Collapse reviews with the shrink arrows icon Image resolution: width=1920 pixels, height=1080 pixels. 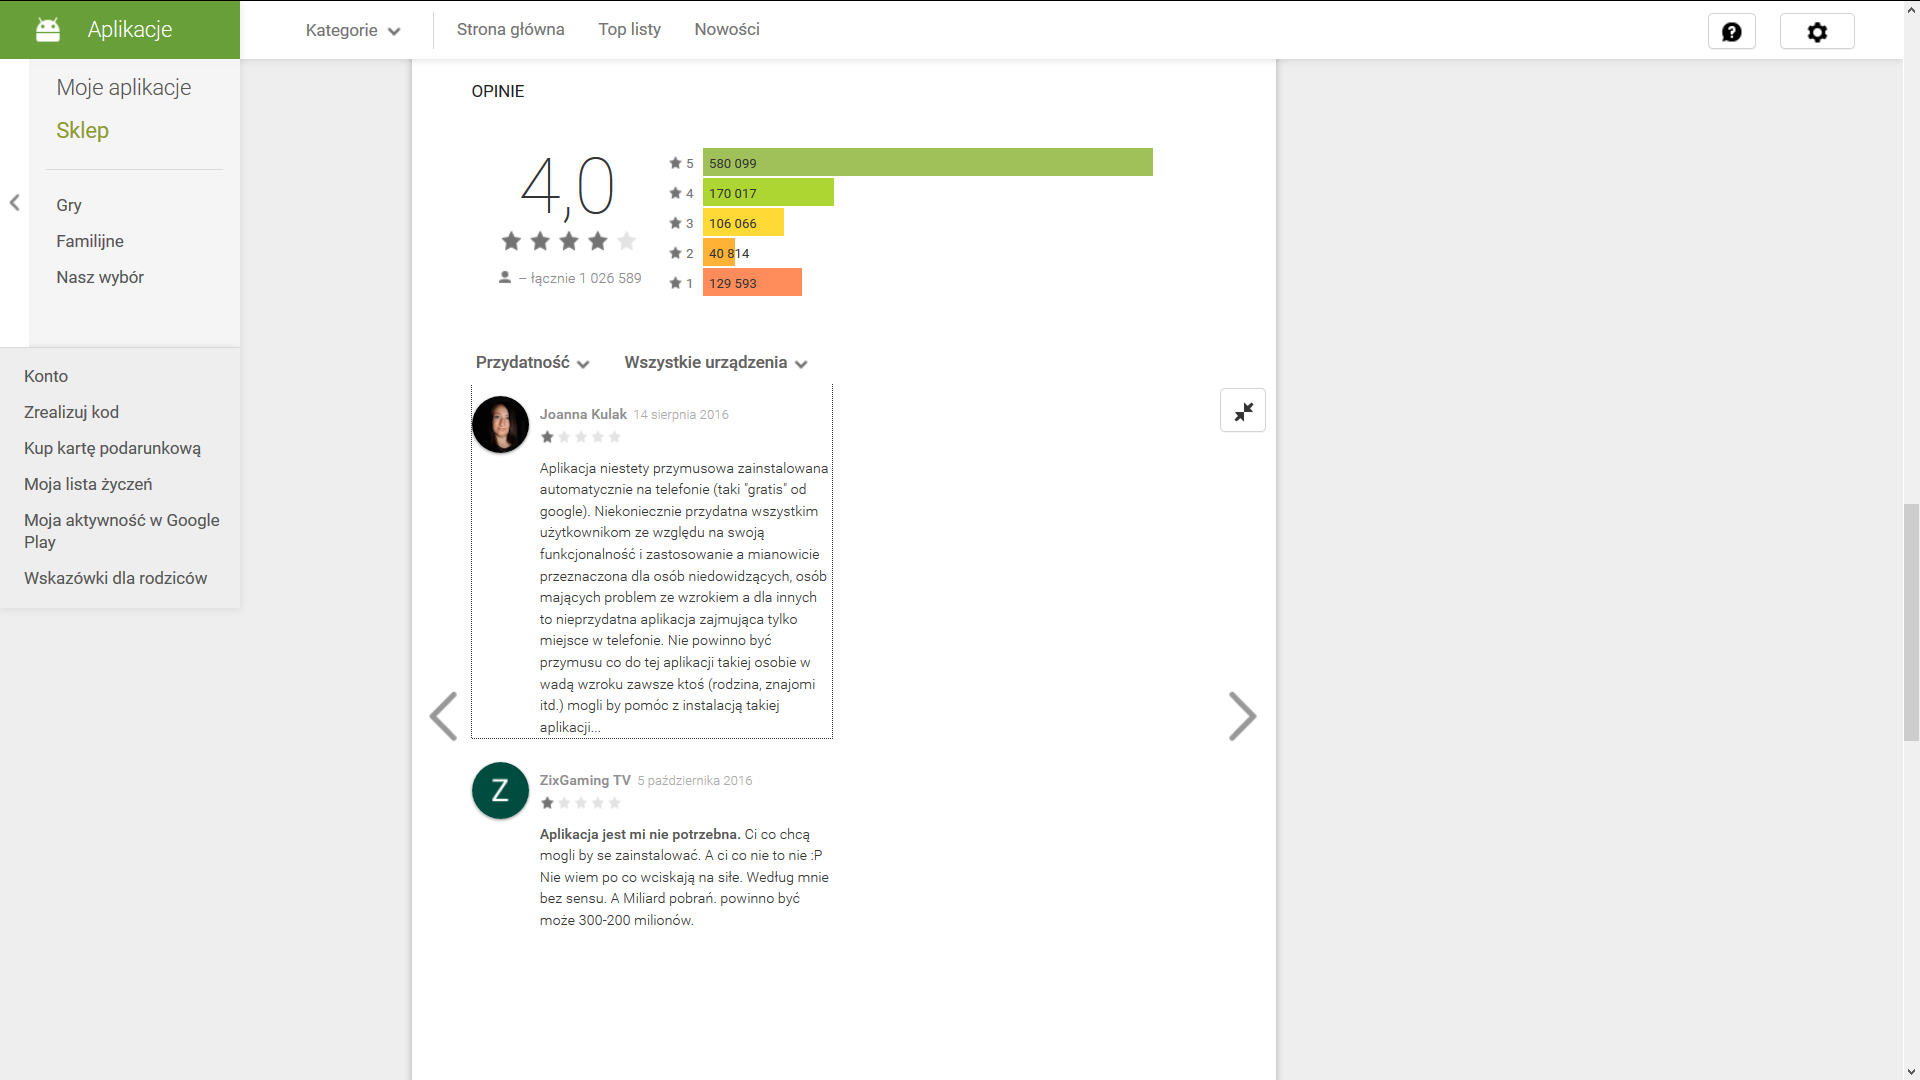[x=1243, y=411]
